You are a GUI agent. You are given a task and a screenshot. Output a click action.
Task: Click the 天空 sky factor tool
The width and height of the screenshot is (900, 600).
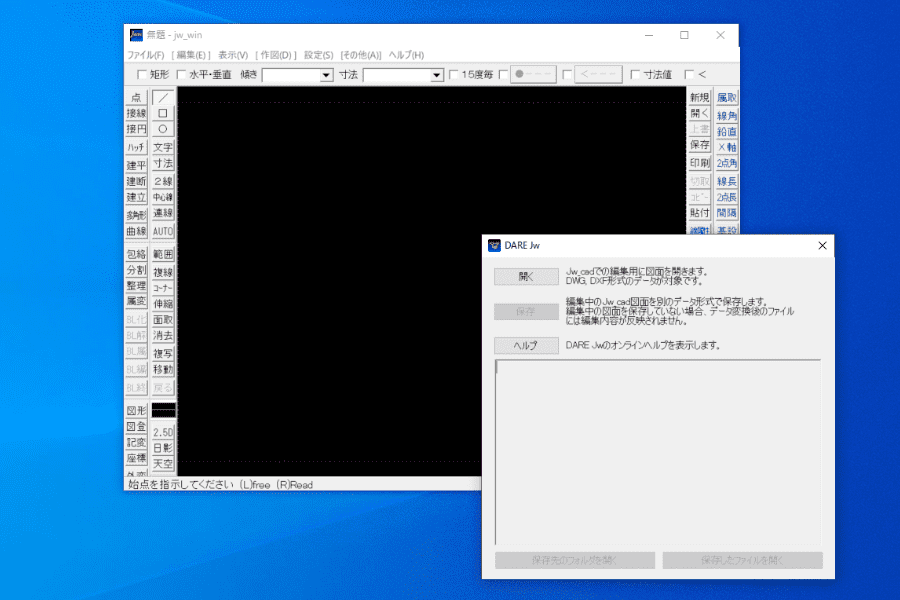(163, 463)
